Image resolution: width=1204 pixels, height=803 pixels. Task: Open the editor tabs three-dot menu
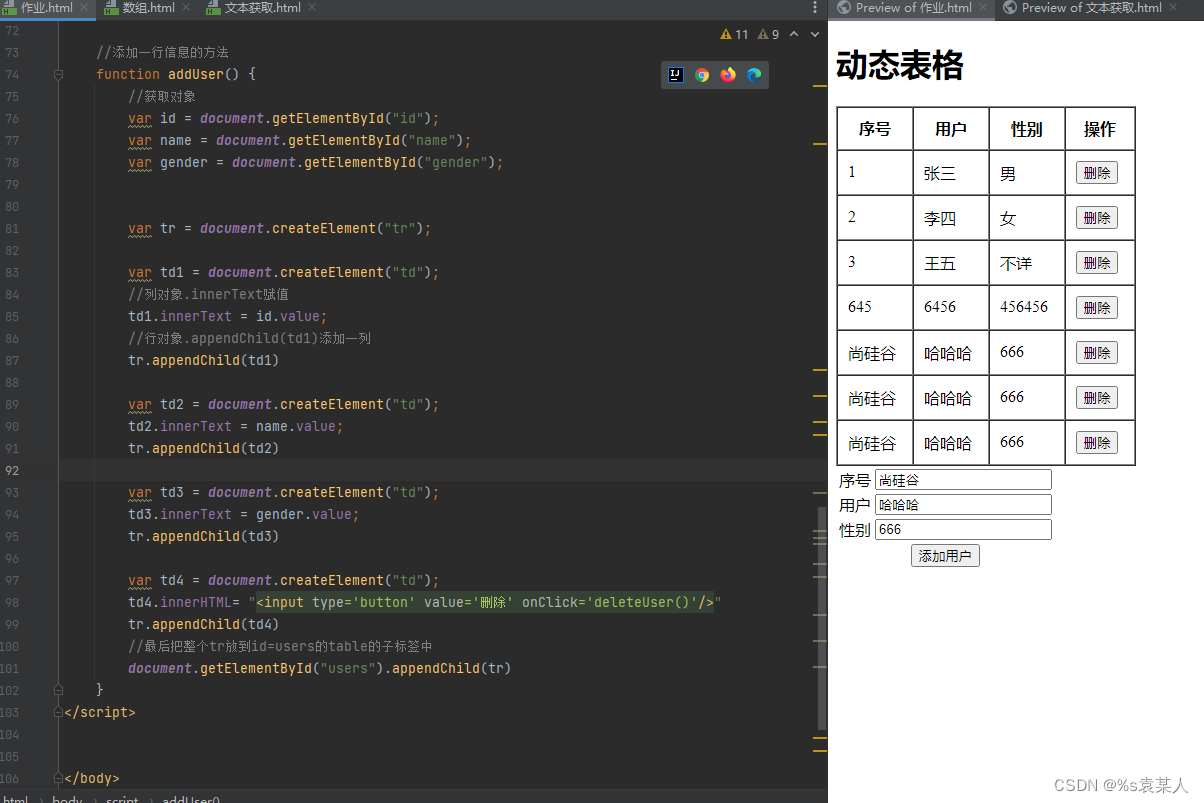[815, 8]
